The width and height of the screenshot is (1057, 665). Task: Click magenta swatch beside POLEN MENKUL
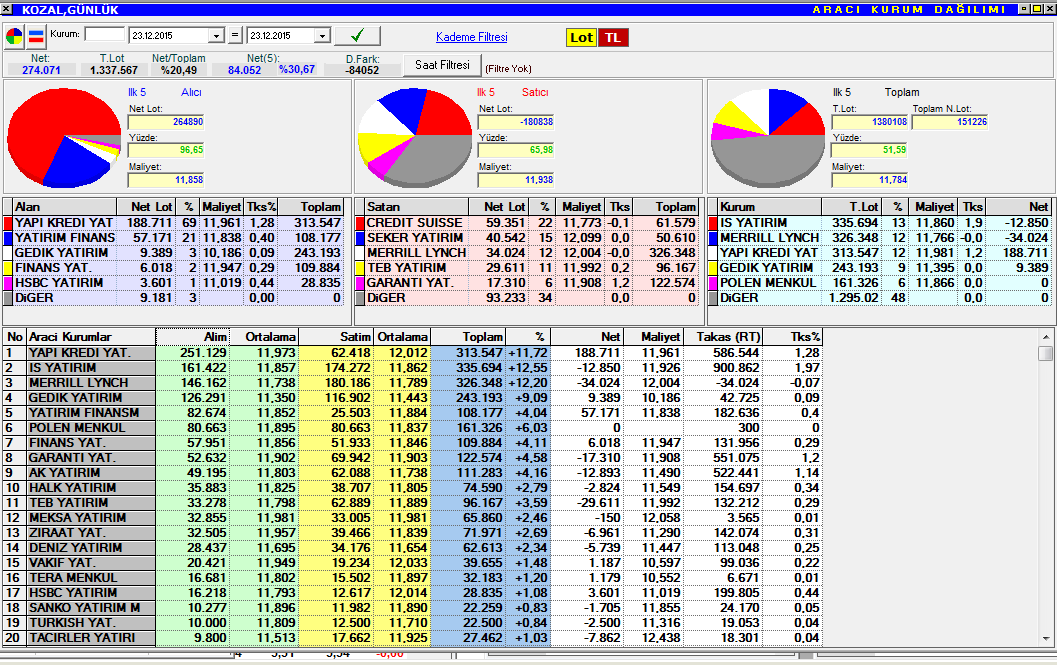pyautogui.click(x=712, y=284)
